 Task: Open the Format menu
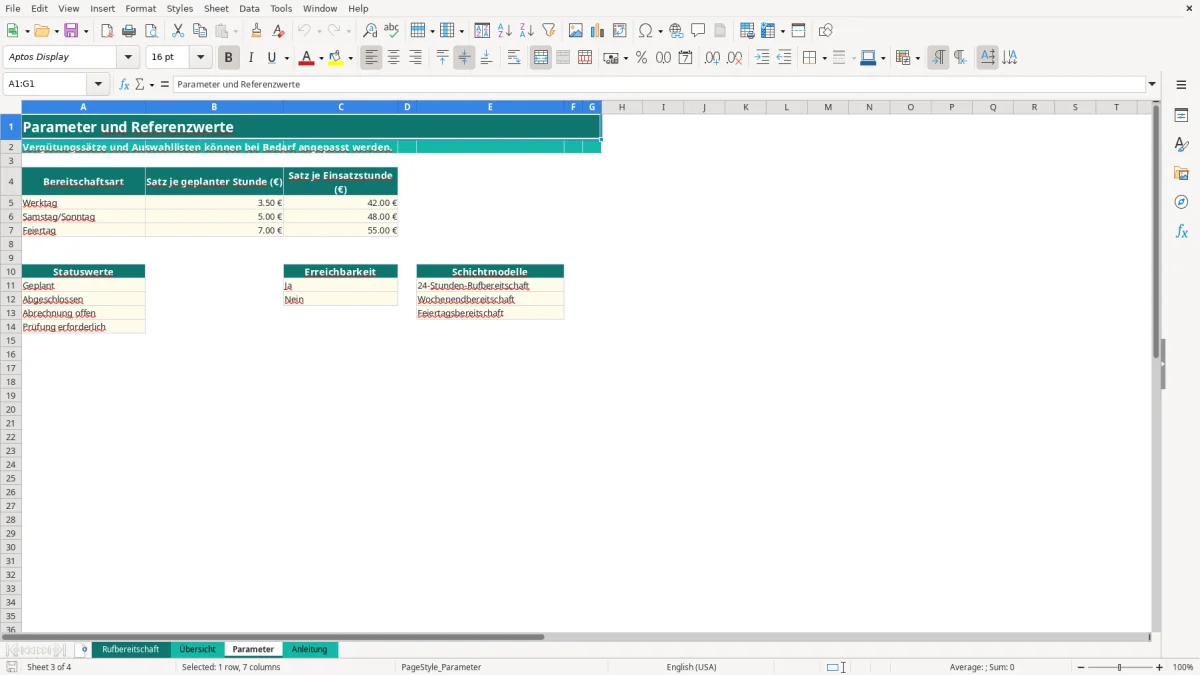coord(141,8)
